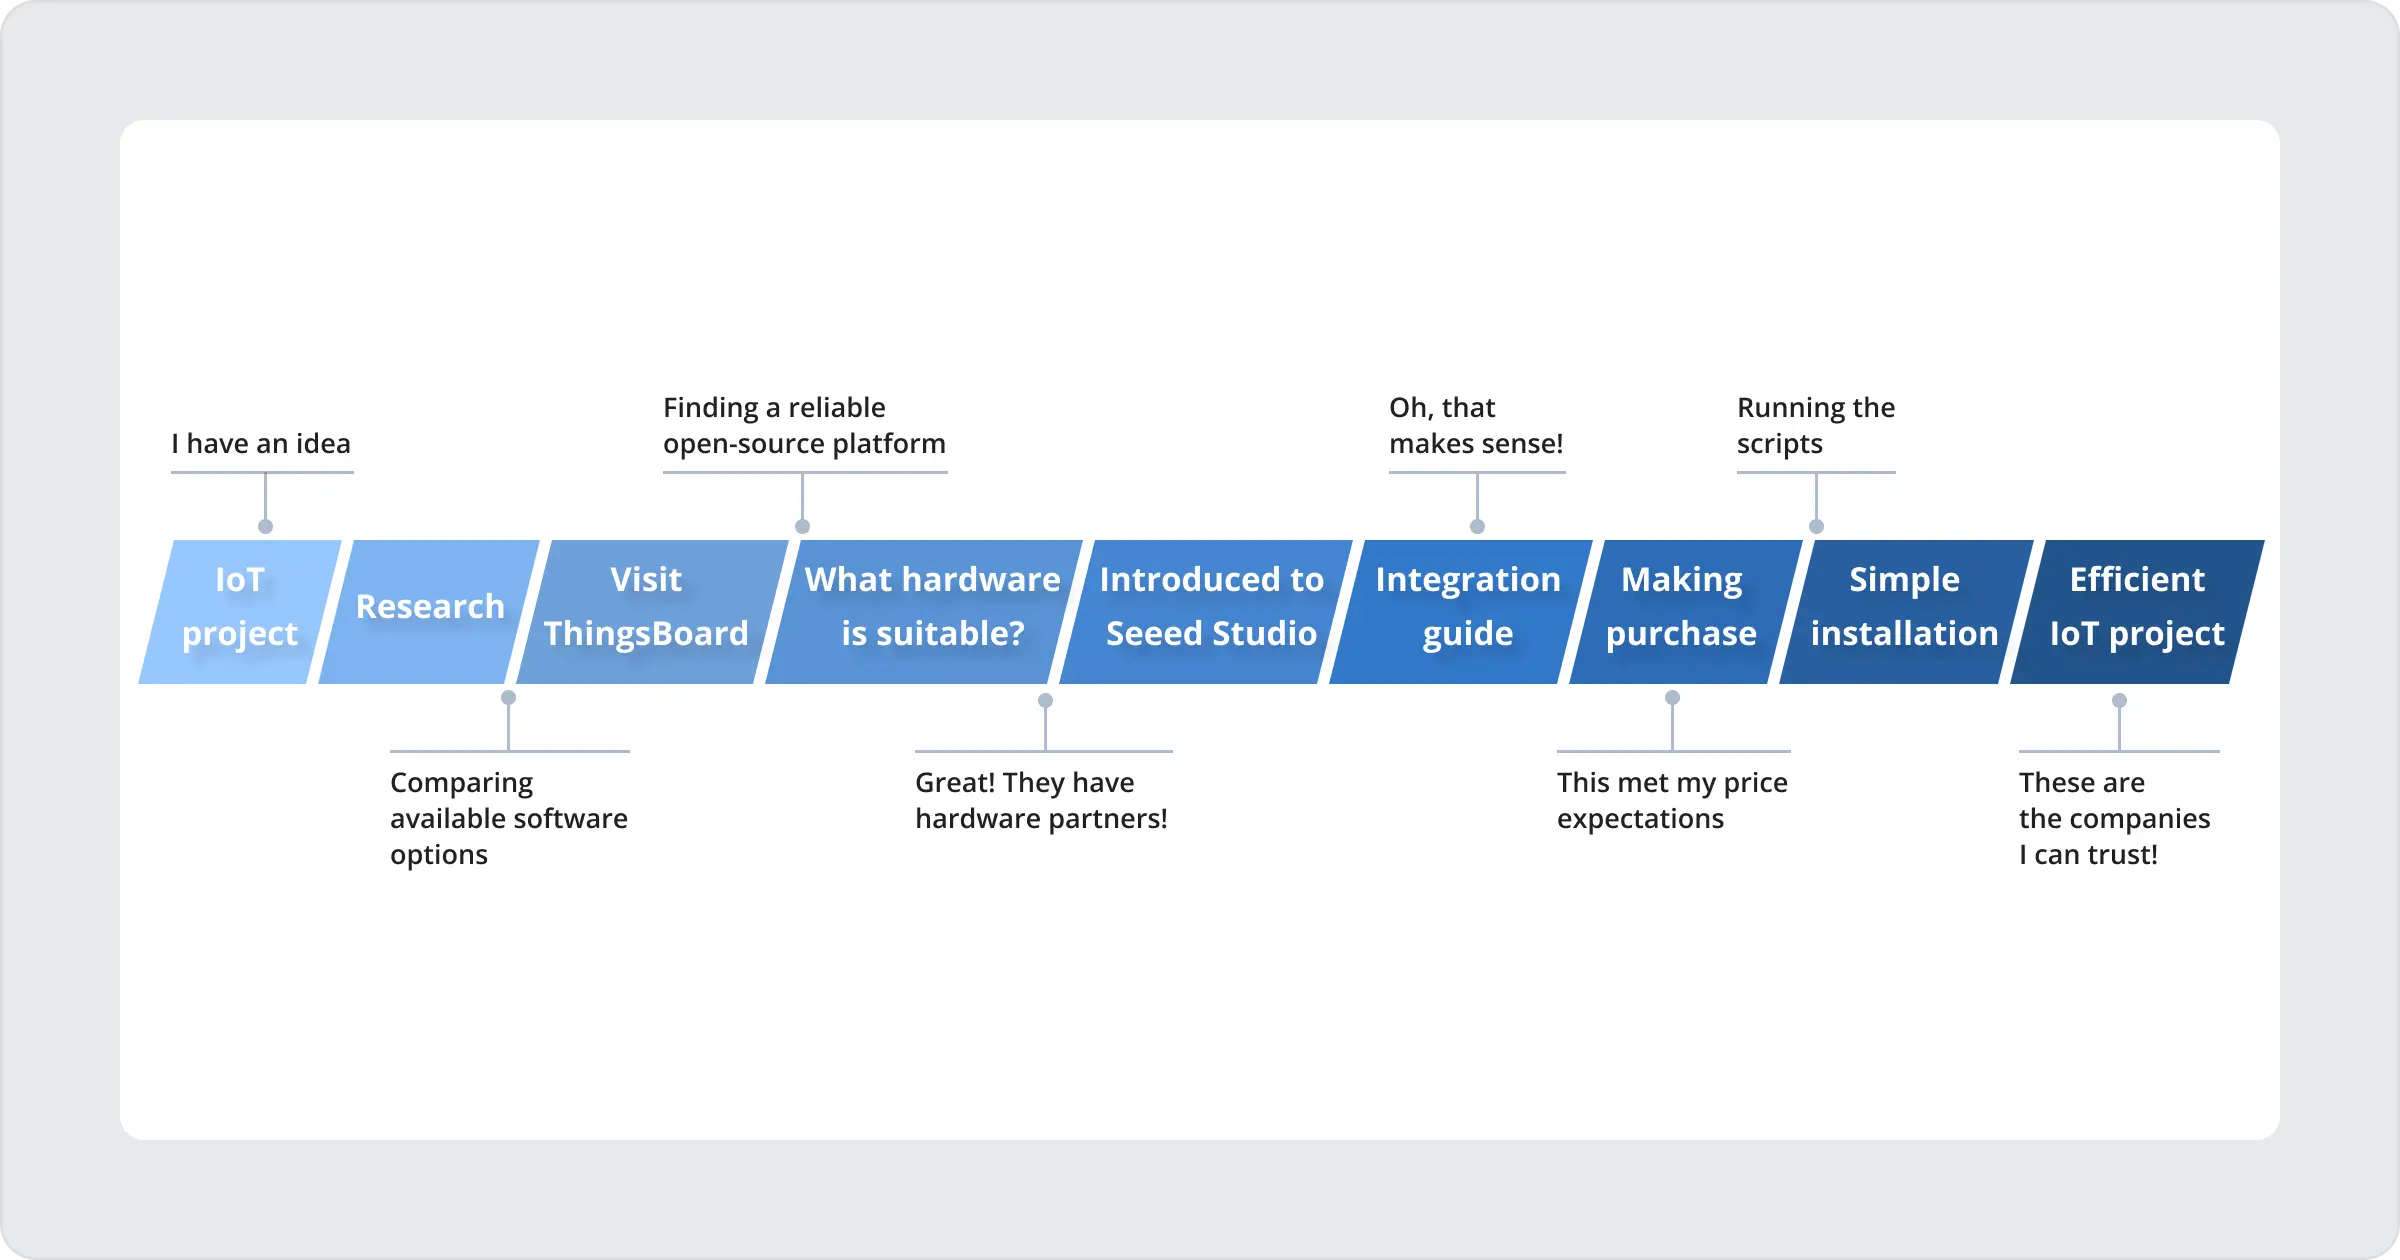Click the "Oh, that makes sense!" caption
2400x1260 pixels.
pos(1475,426)
